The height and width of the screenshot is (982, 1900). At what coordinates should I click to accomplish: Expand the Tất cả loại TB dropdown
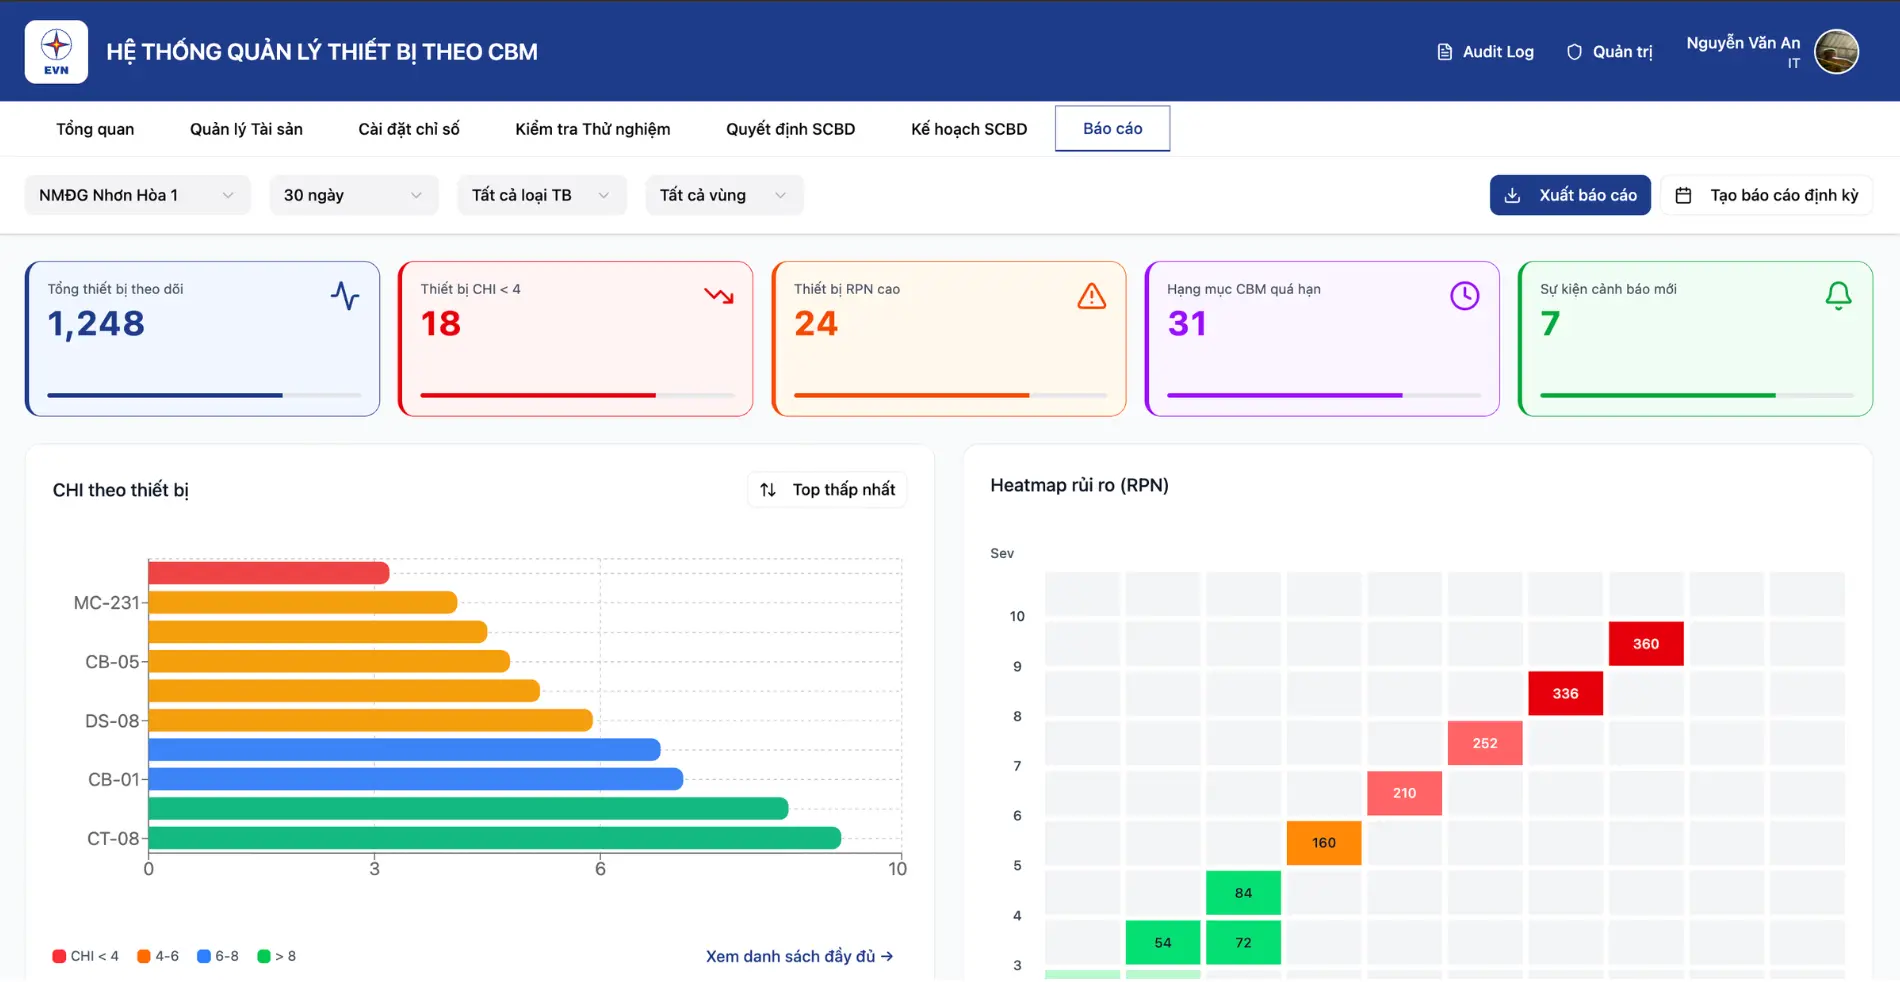point(541,195)
